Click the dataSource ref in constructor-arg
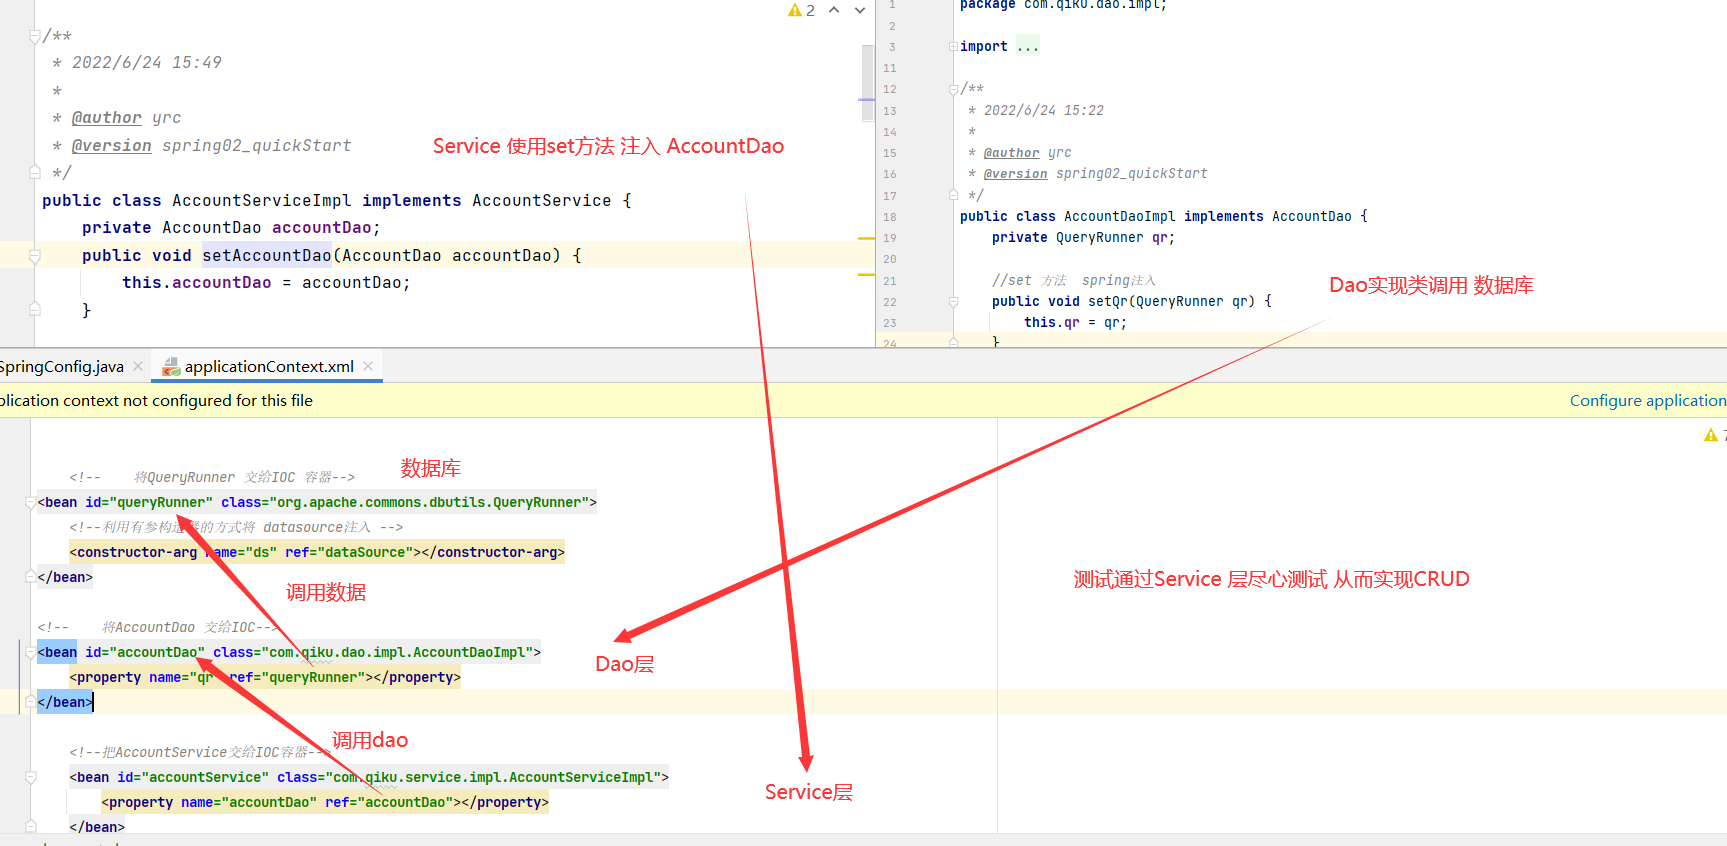The width and height of the screenshot is (1727, 846). 365,552
